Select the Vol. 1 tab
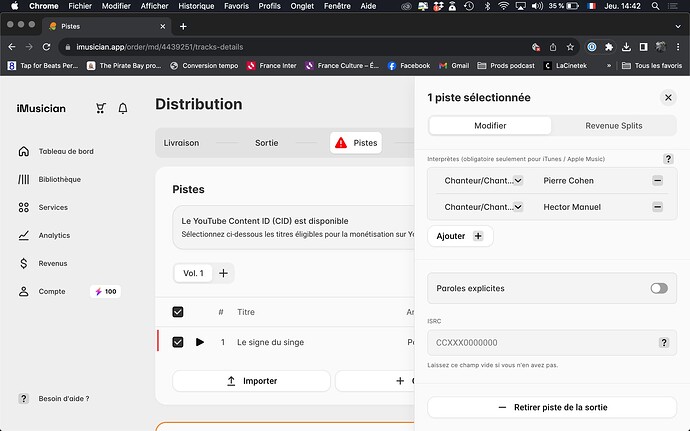Image resolution: width=690 pixels, height=431 pixels. [193, 273]
